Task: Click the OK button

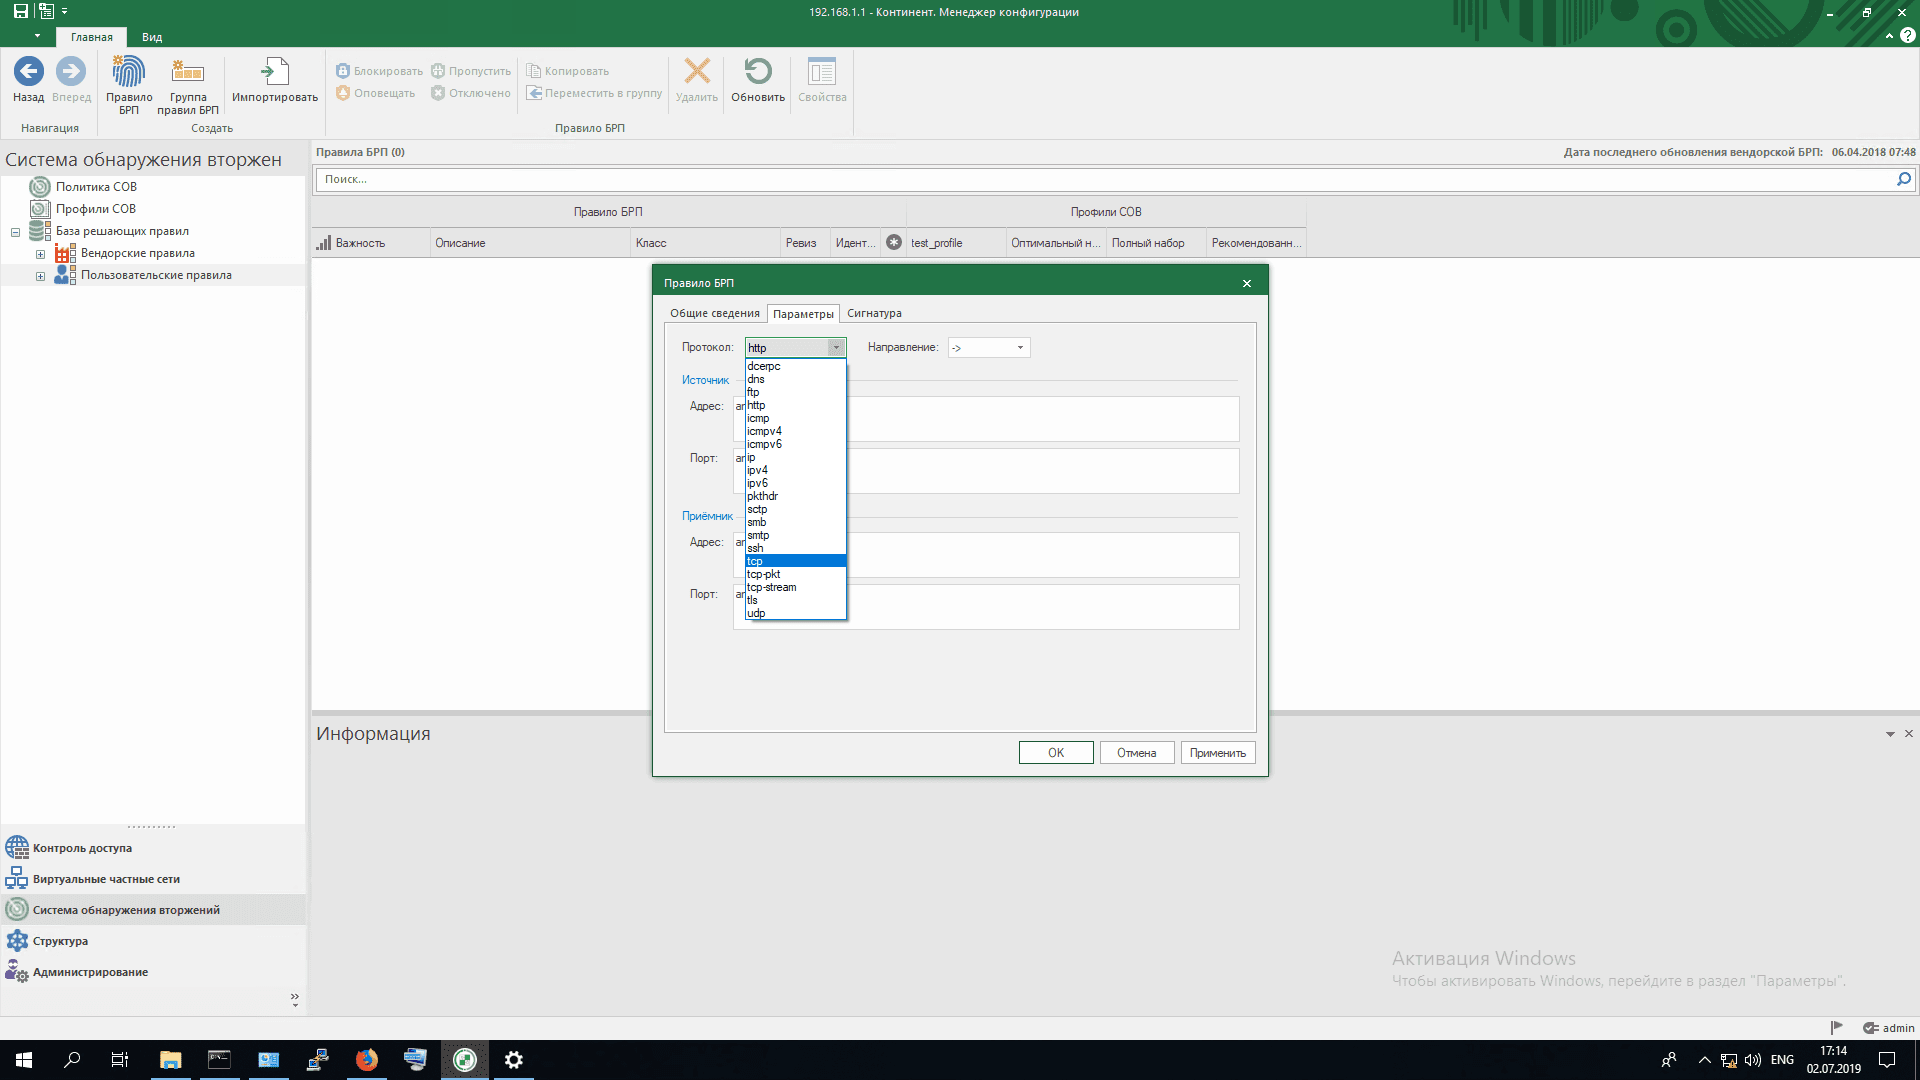Action: tap(1055, 753)
